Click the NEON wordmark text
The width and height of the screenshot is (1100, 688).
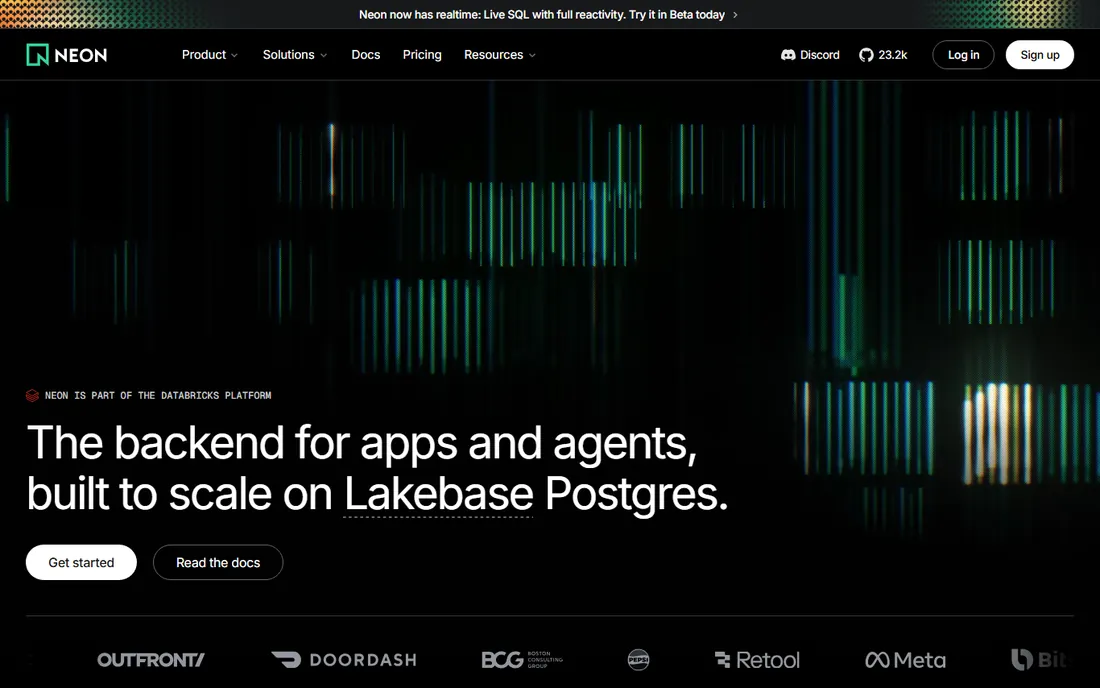81,55
